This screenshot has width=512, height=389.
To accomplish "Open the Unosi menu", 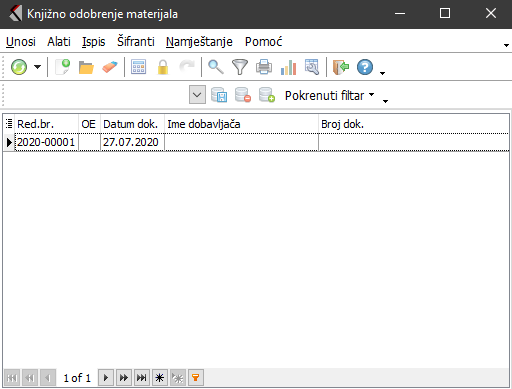I will [21, 42].
